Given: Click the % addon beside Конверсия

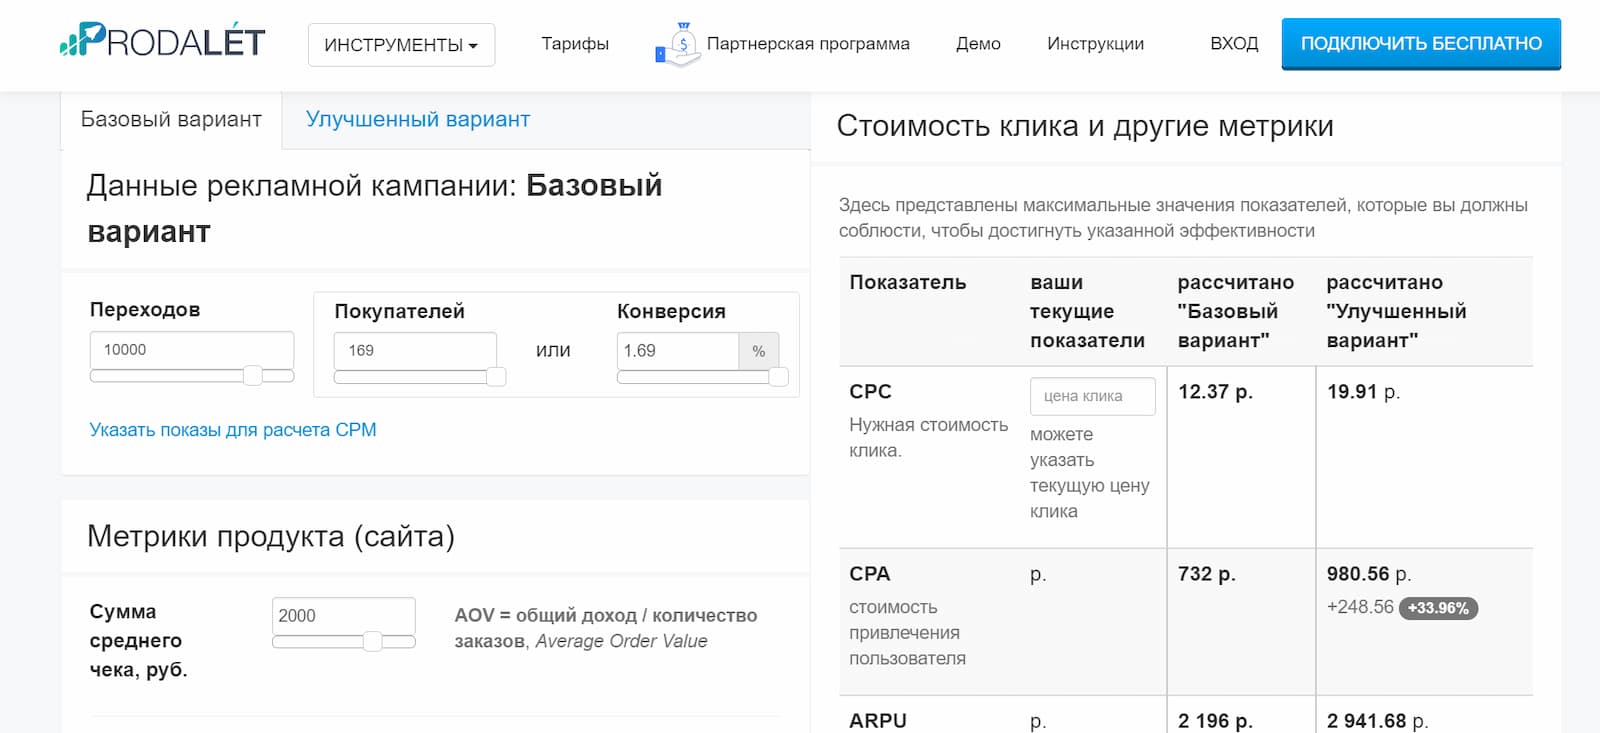Looking at the screenshot, I should click(759, 351).
